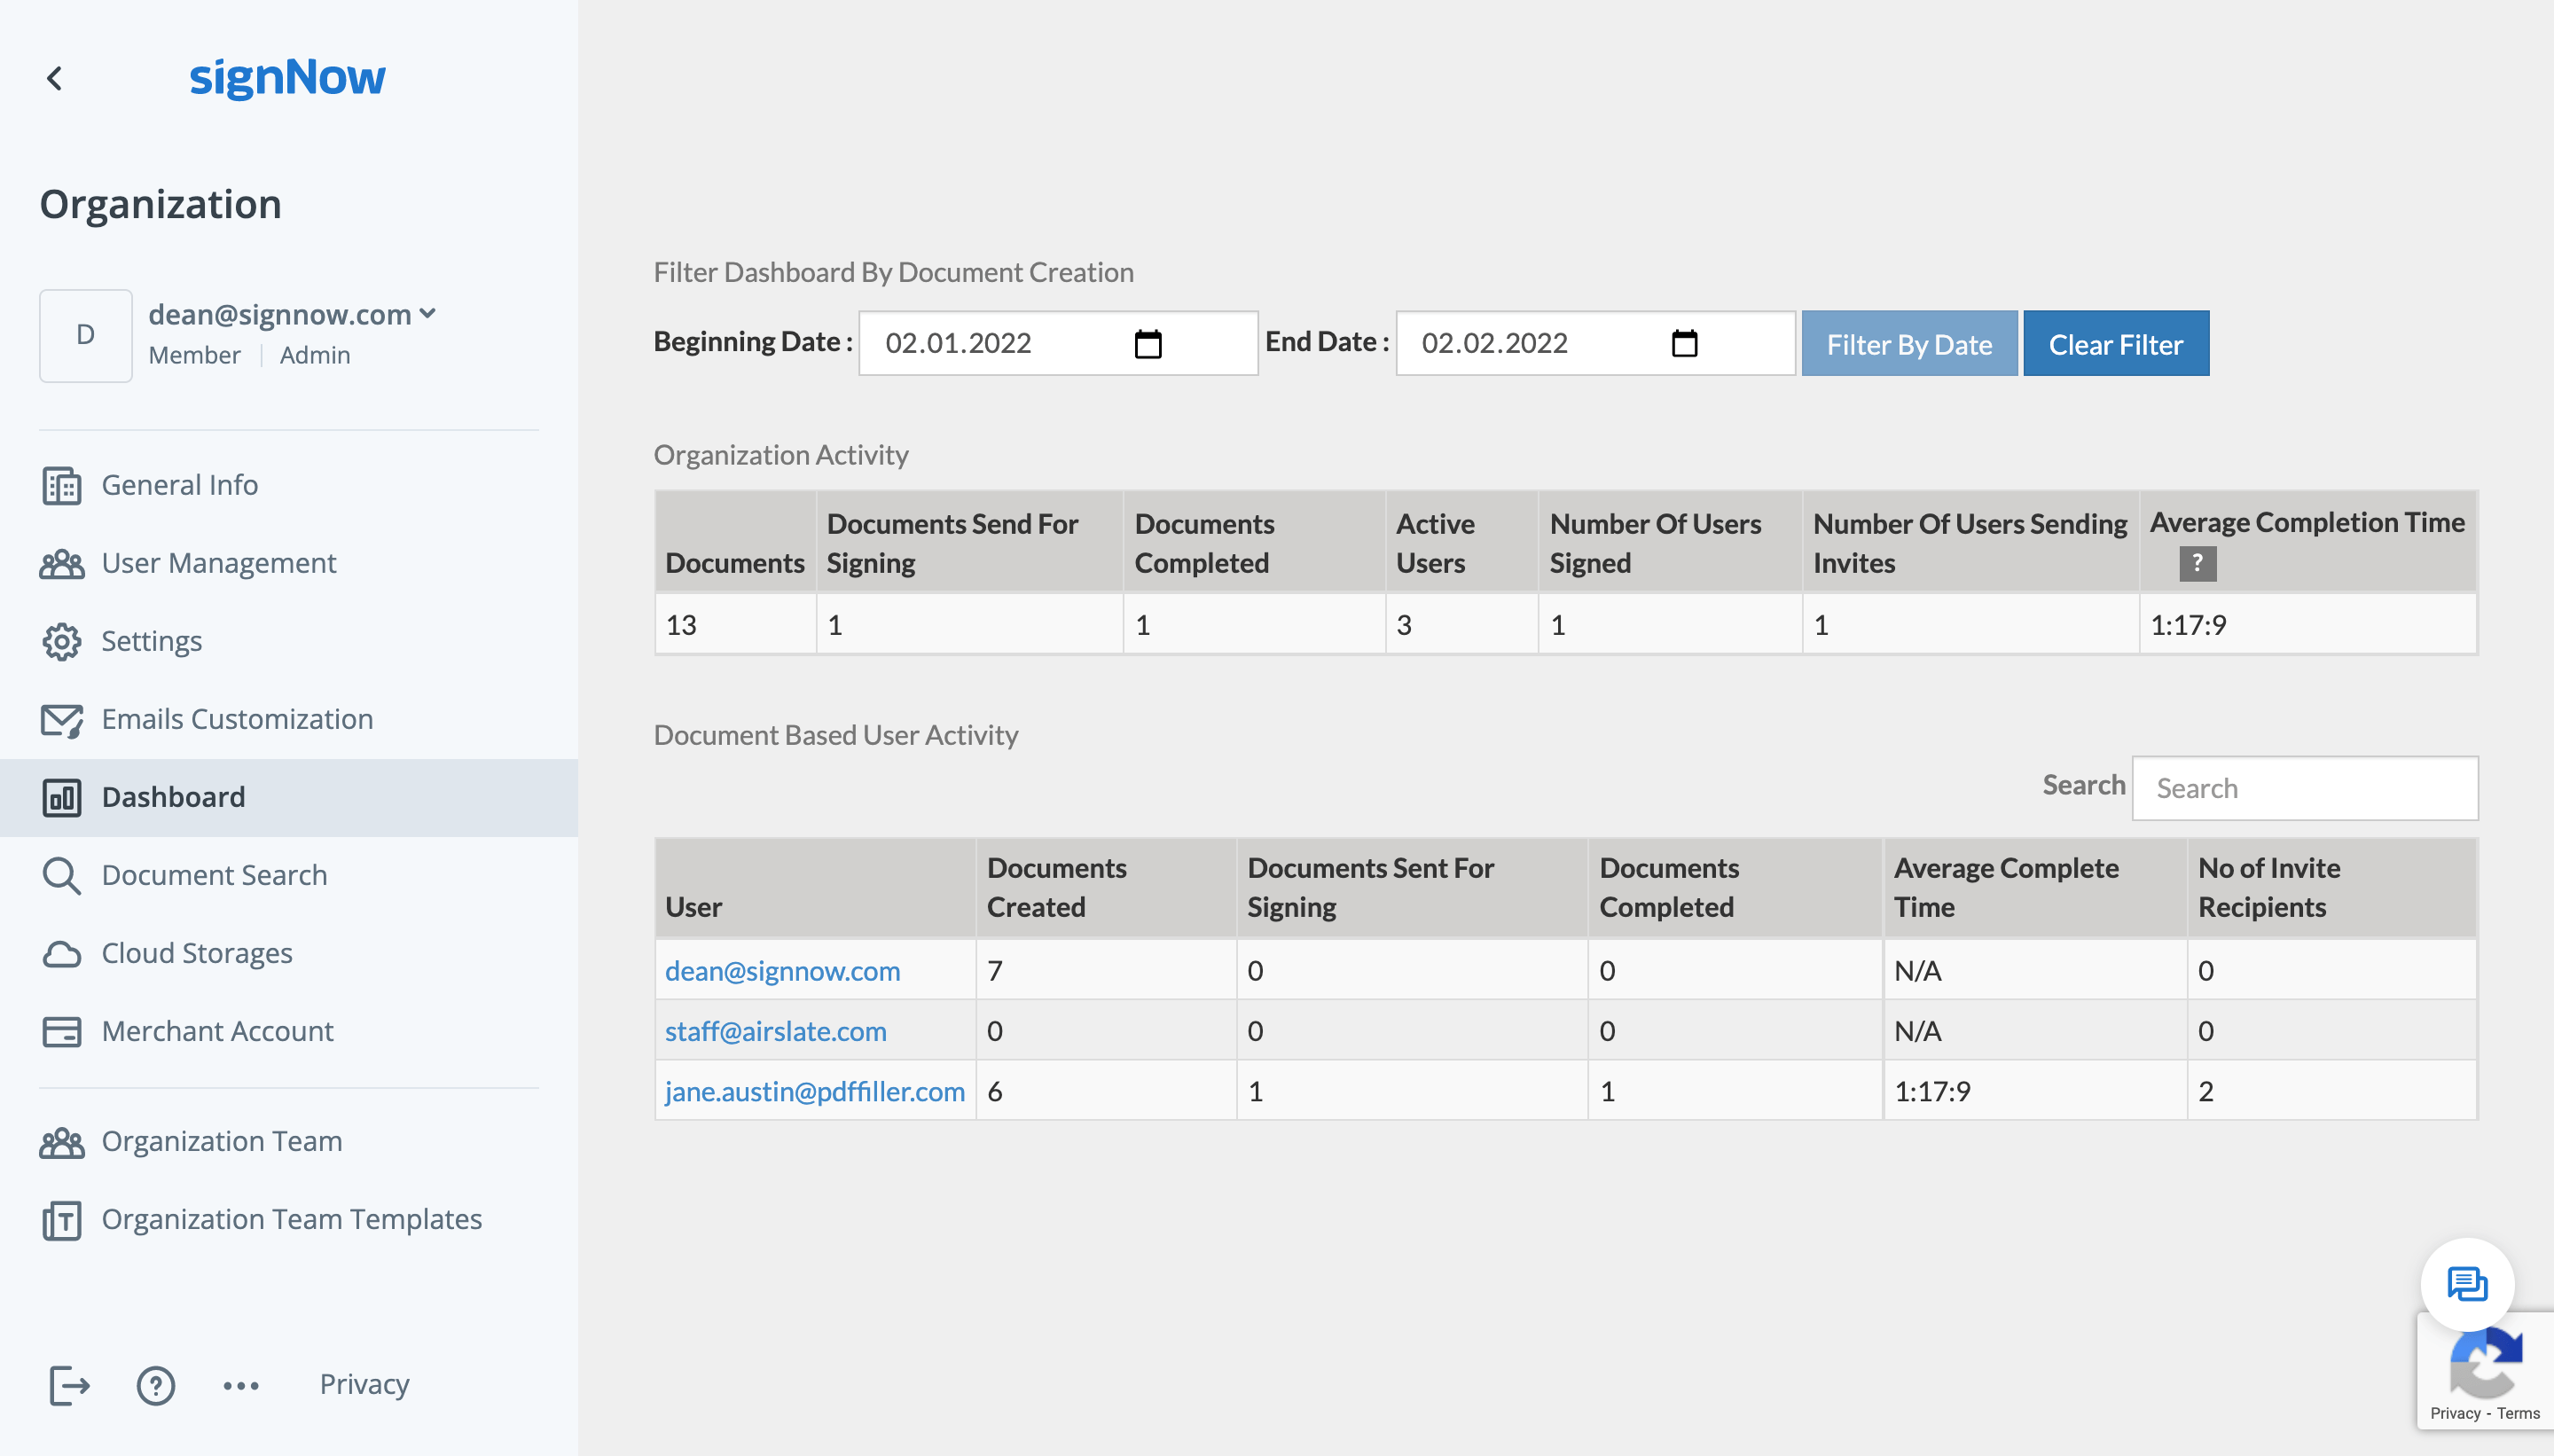Select Document Search in sidebar
This screenshot has width=2554, height=1456.
(214, 875)
